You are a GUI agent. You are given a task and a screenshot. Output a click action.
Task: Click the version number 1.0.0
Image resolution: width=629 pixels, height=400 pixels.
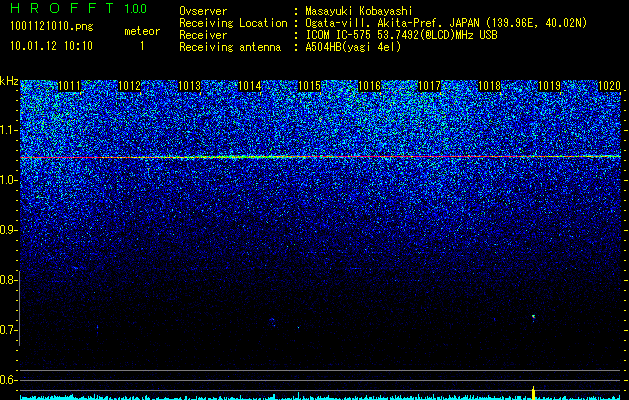point(136,8)
